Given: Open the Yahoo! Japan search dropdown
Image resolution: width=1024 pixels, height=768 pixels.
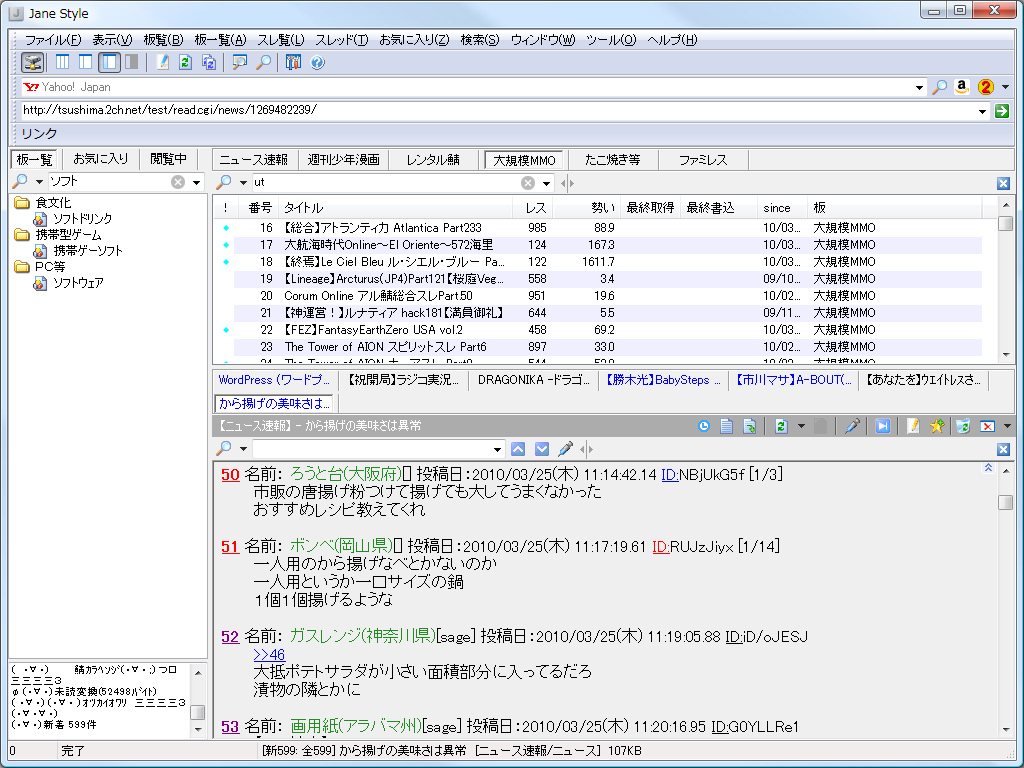Looking at the screenshot, I should point(922,87).
